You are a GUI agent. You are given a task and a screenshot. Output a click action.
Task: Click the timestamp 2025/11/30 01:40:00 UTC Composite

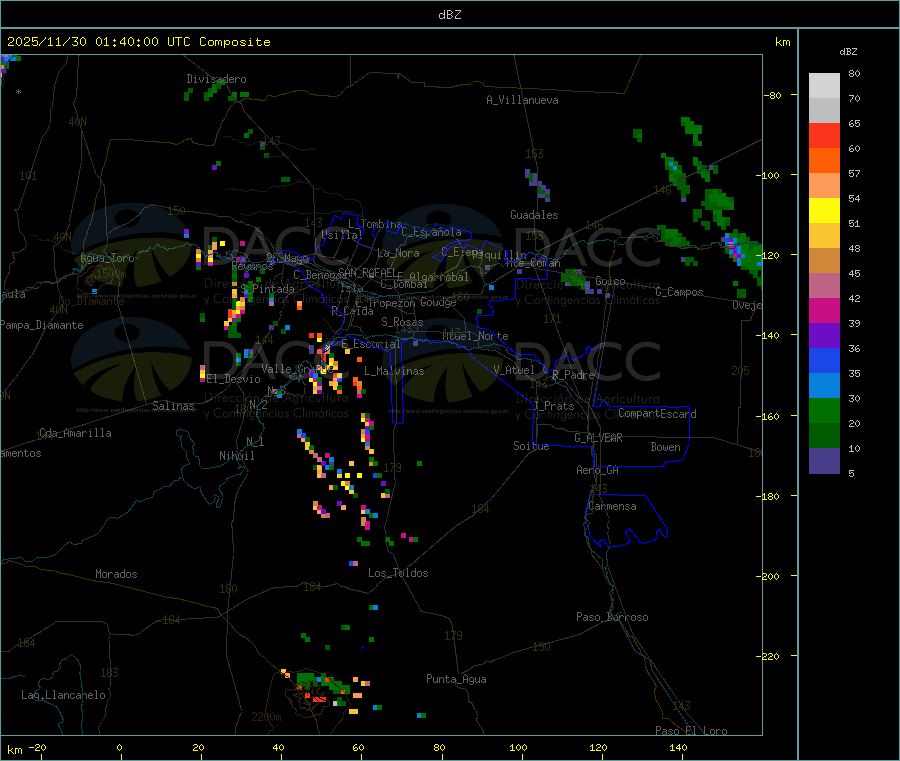138,42
